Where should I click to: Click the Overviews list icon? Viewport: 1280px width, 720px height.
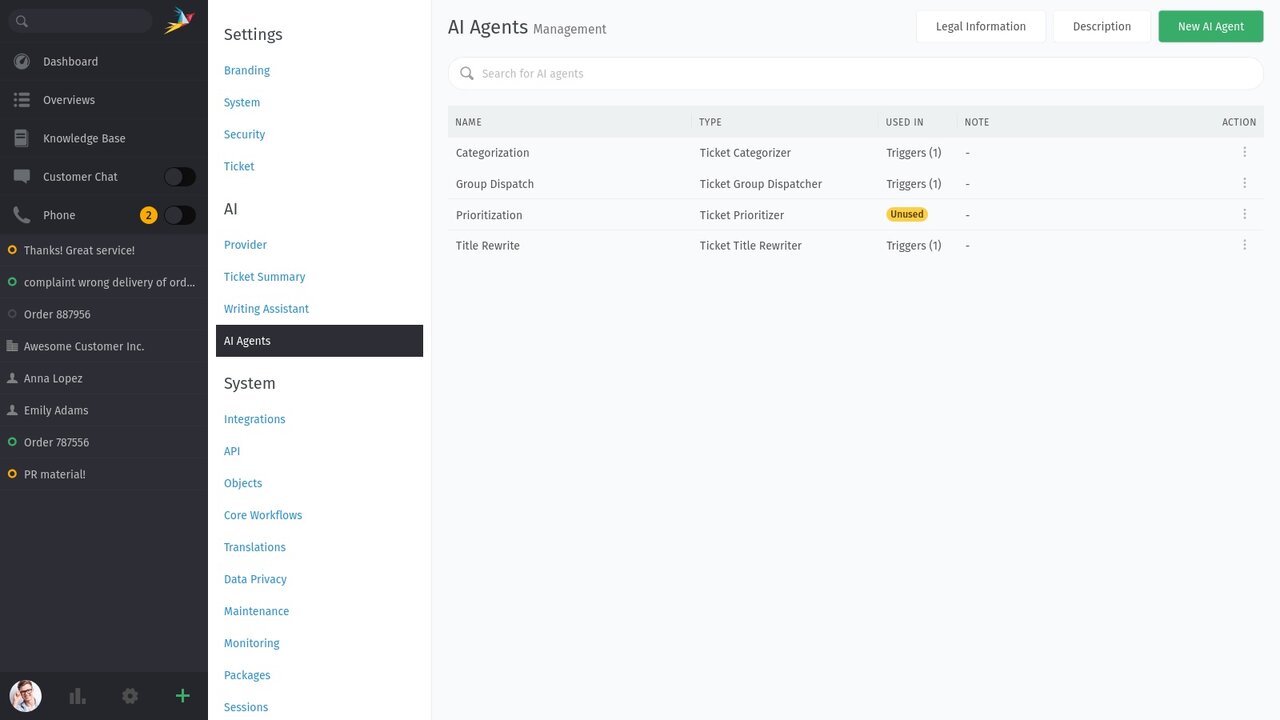coord(22,100)
